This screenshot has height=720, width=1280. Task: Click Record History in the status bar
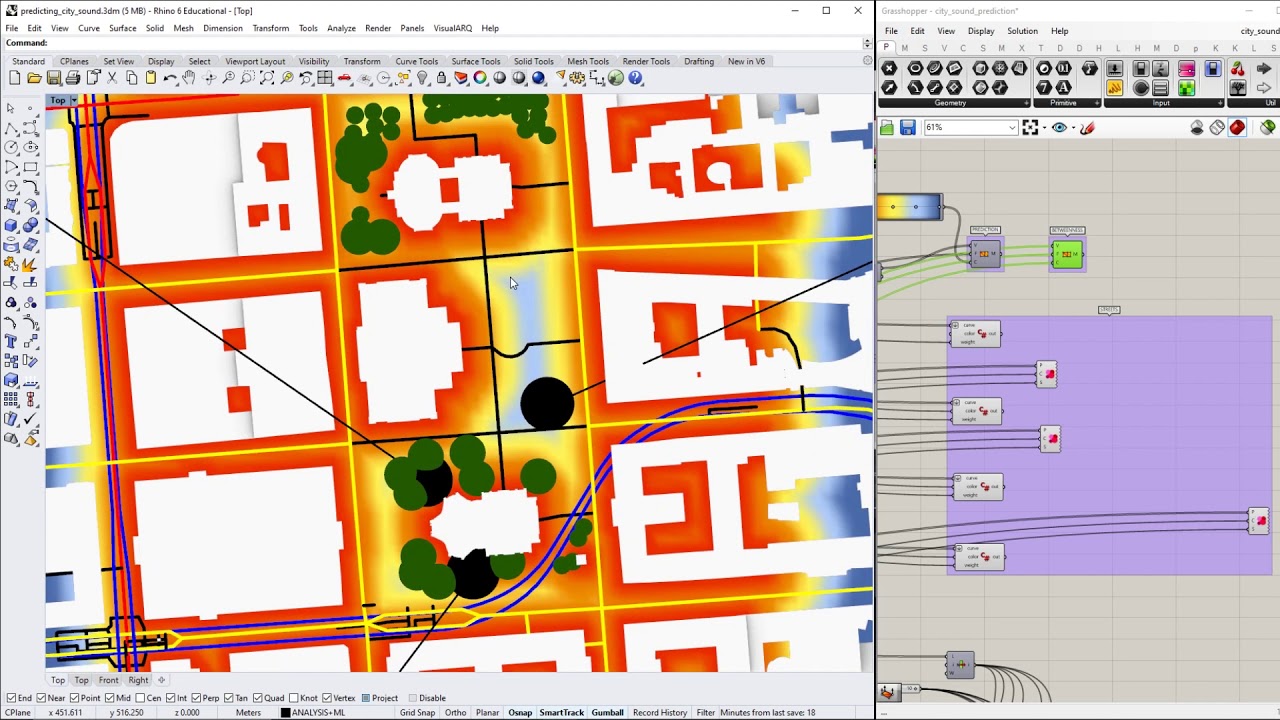(660, 712)
